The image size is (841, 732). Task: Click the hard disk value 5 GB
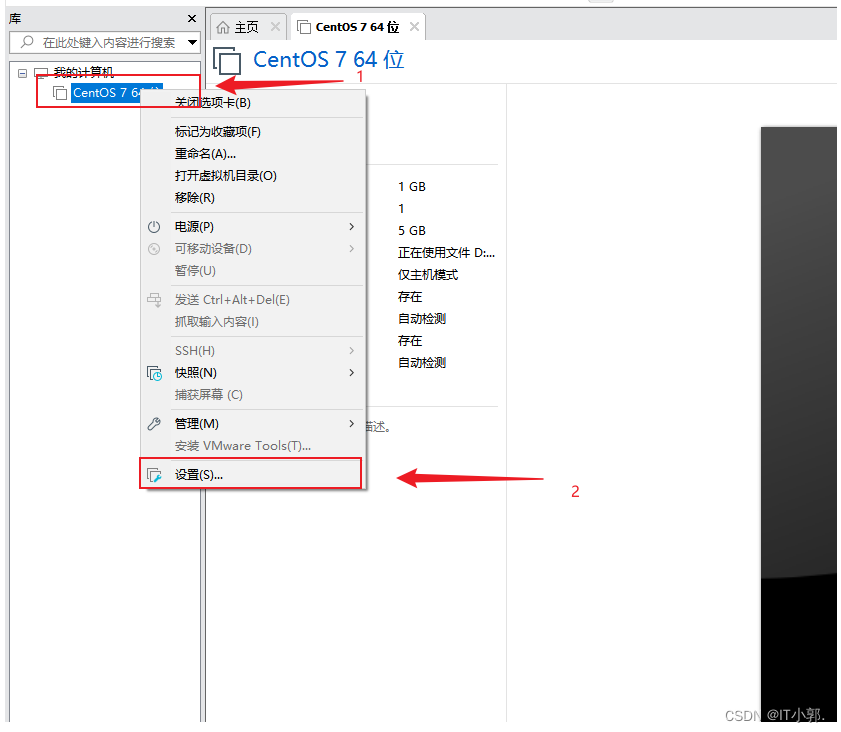click(x=412, y=231)
